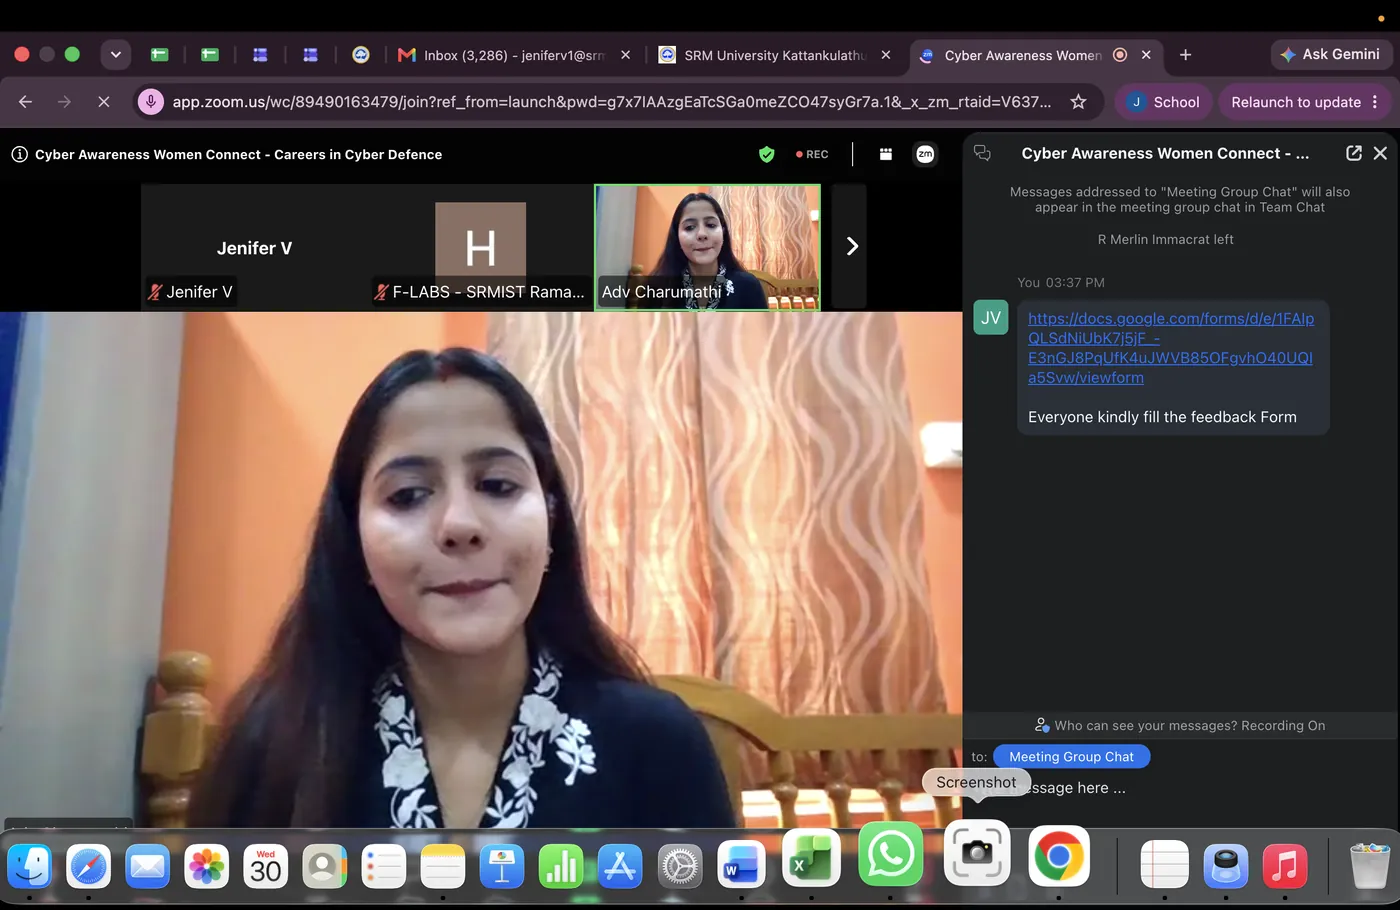Launch the Screenshot app from the dock

tap(977, 853)
